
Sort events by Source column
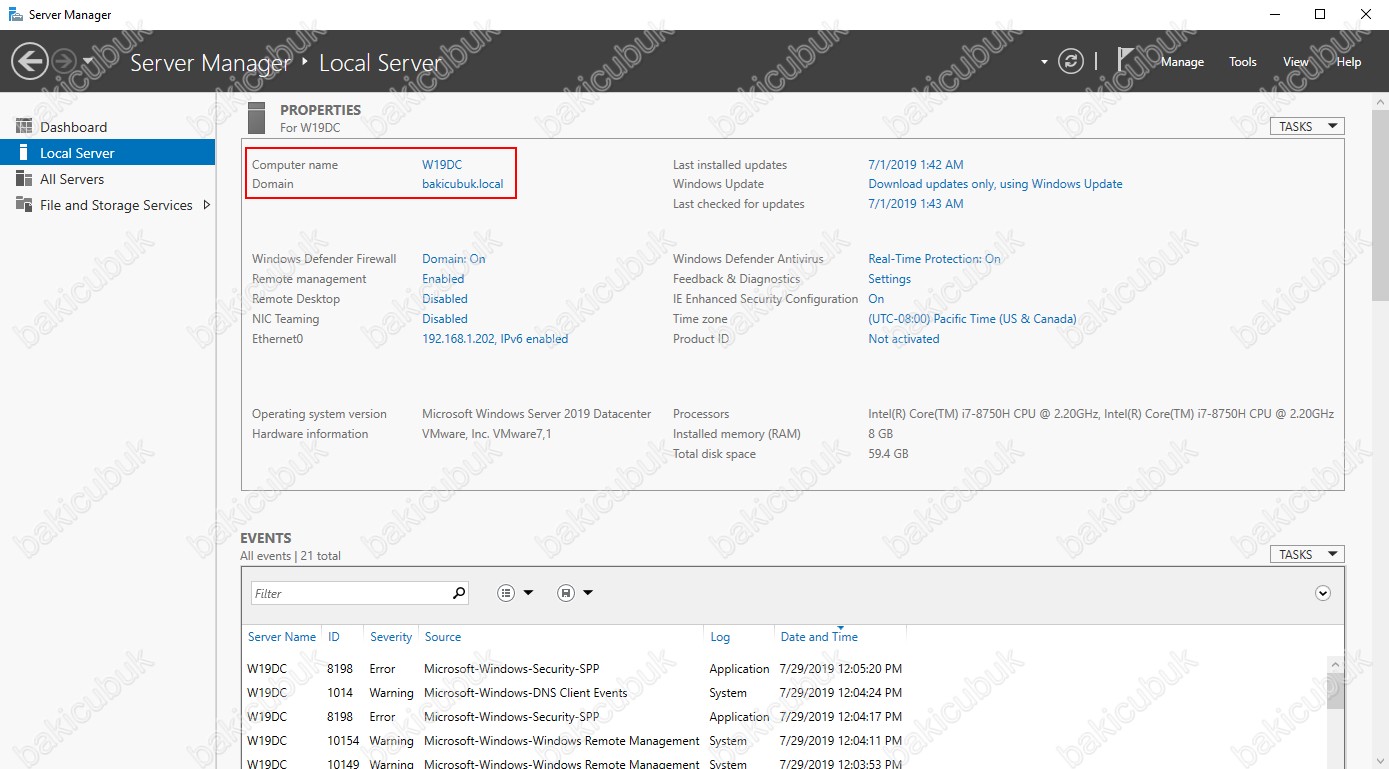click(x=443, y=637)
